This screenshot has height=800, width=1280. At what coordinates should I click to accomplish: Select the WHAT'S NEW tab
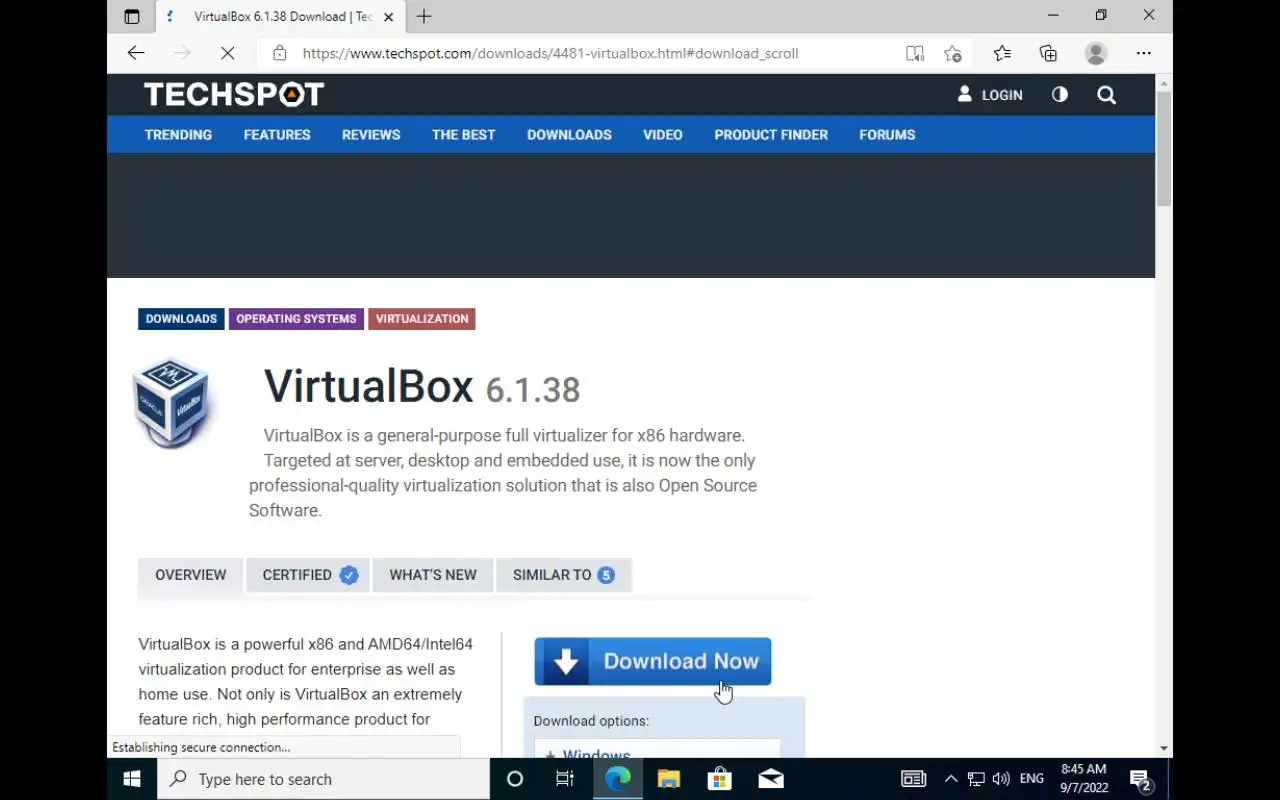[x=433, y=575]
